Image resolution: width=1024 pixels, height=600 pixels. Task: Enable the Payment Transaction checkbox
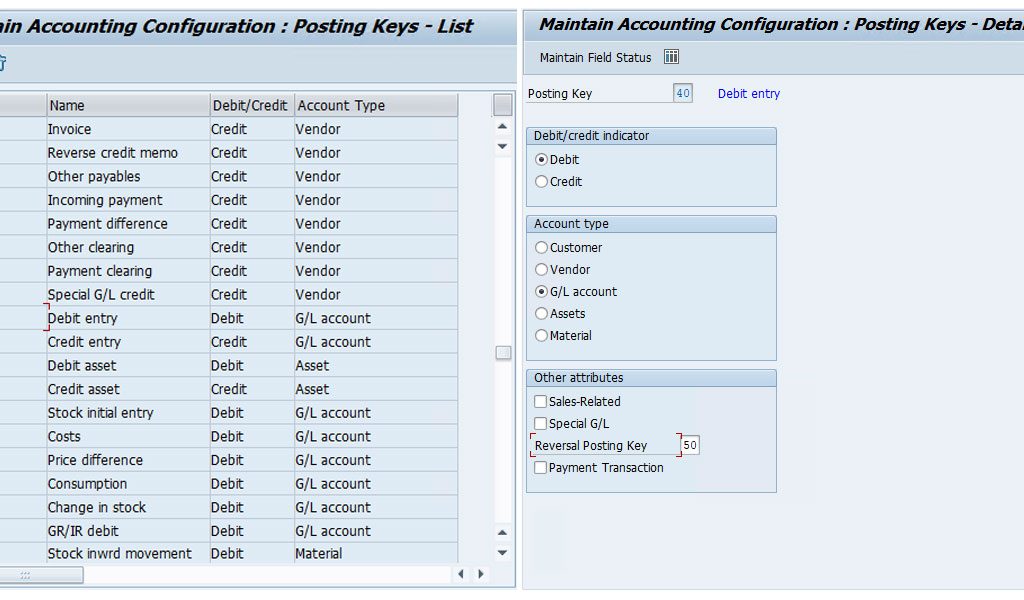coord(541,467)
